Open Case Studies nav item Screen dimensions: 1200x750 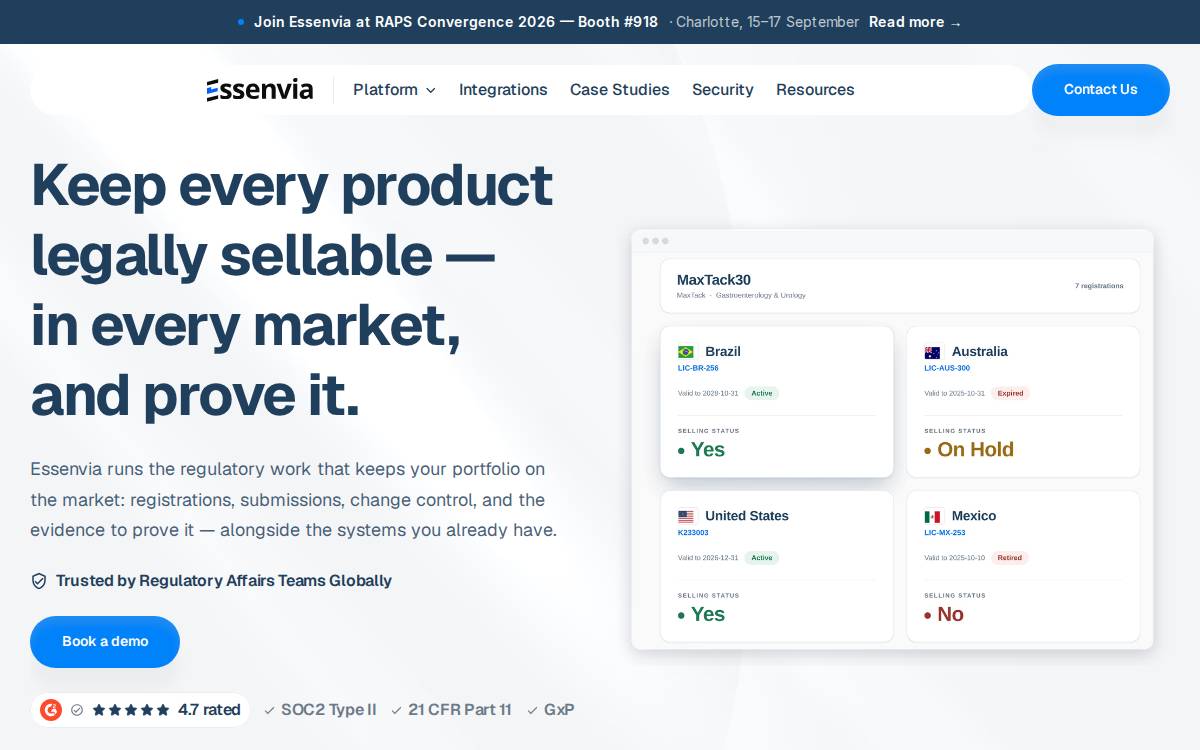620,90
